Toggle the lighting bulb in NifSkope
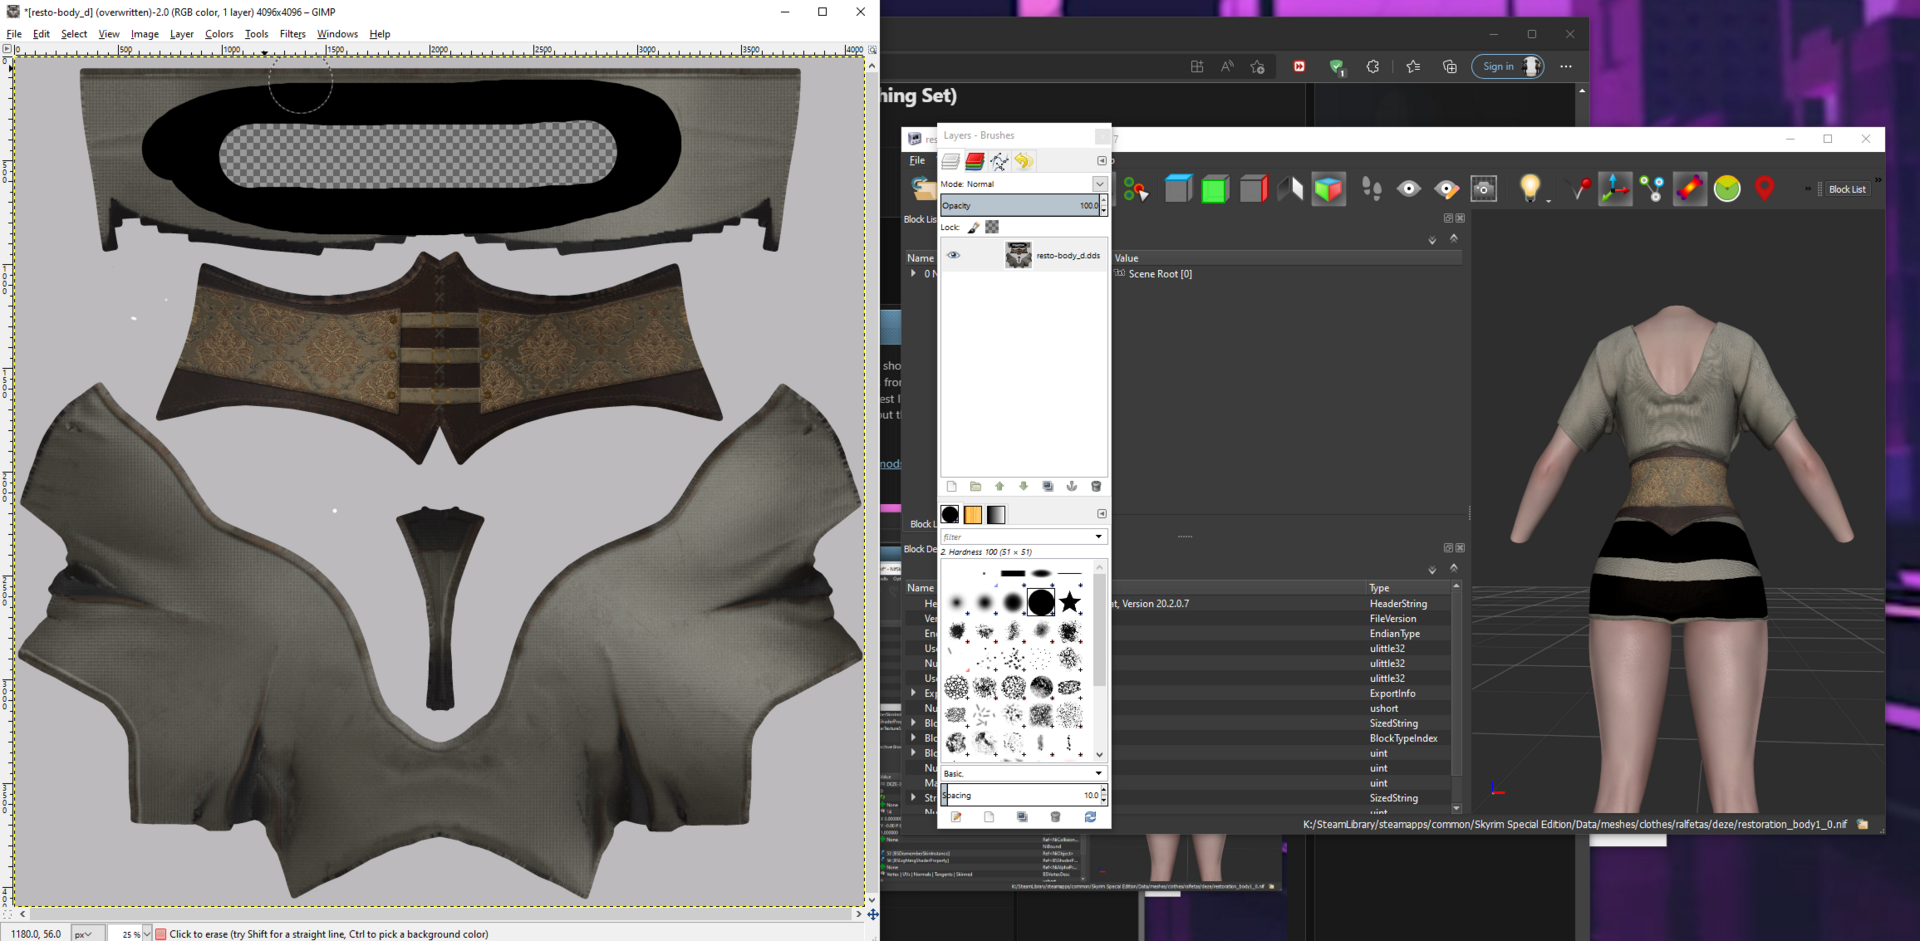This screenshot has height=941, width=1920. click(1529, 188)
